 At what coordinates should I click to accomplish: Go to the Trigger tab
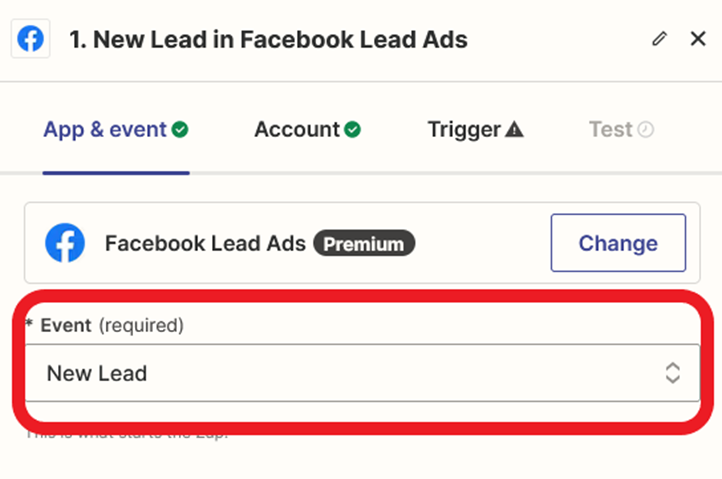point(464,130)
